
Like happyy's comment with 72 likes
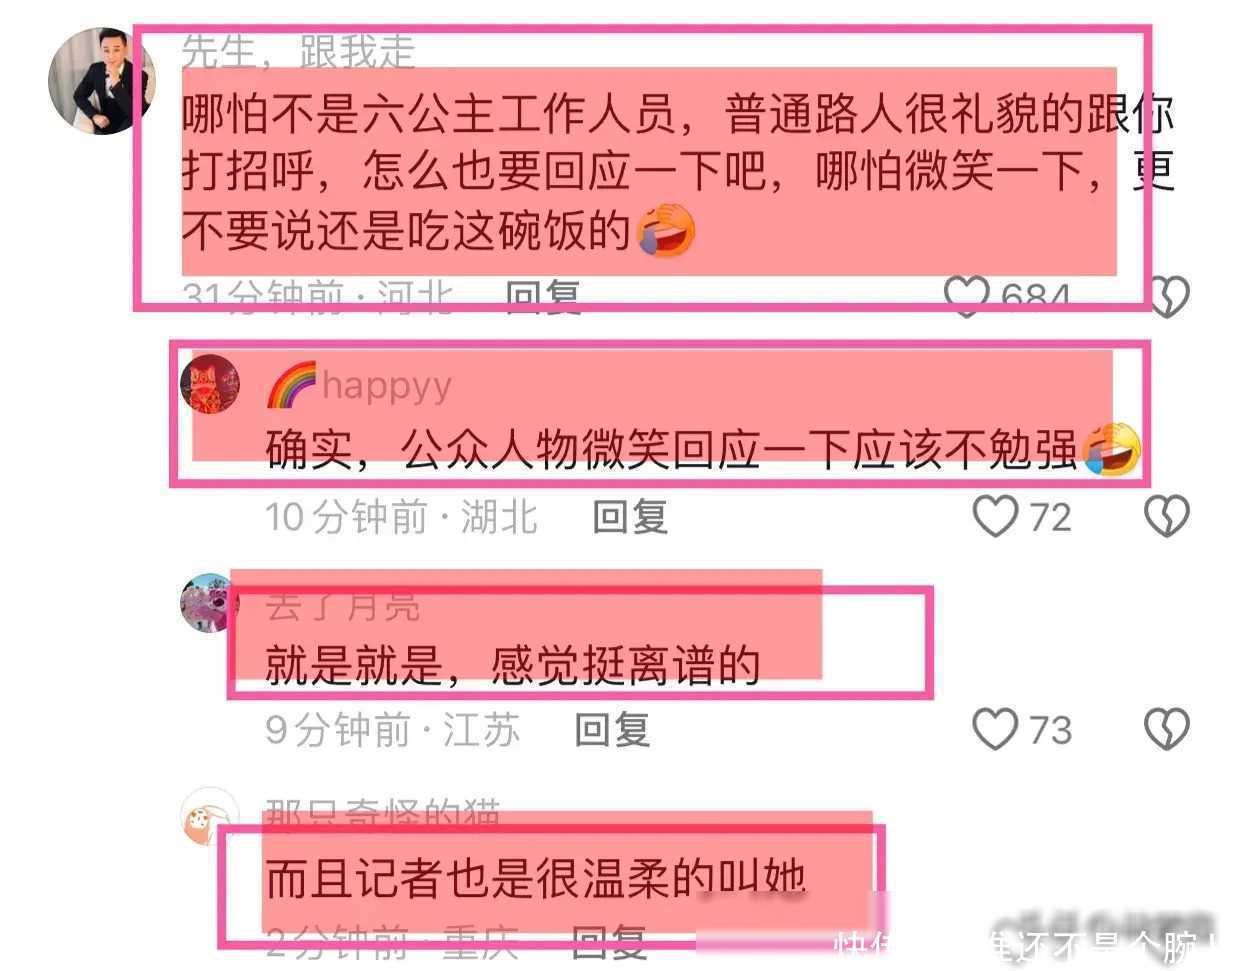(x=995, y=516)
